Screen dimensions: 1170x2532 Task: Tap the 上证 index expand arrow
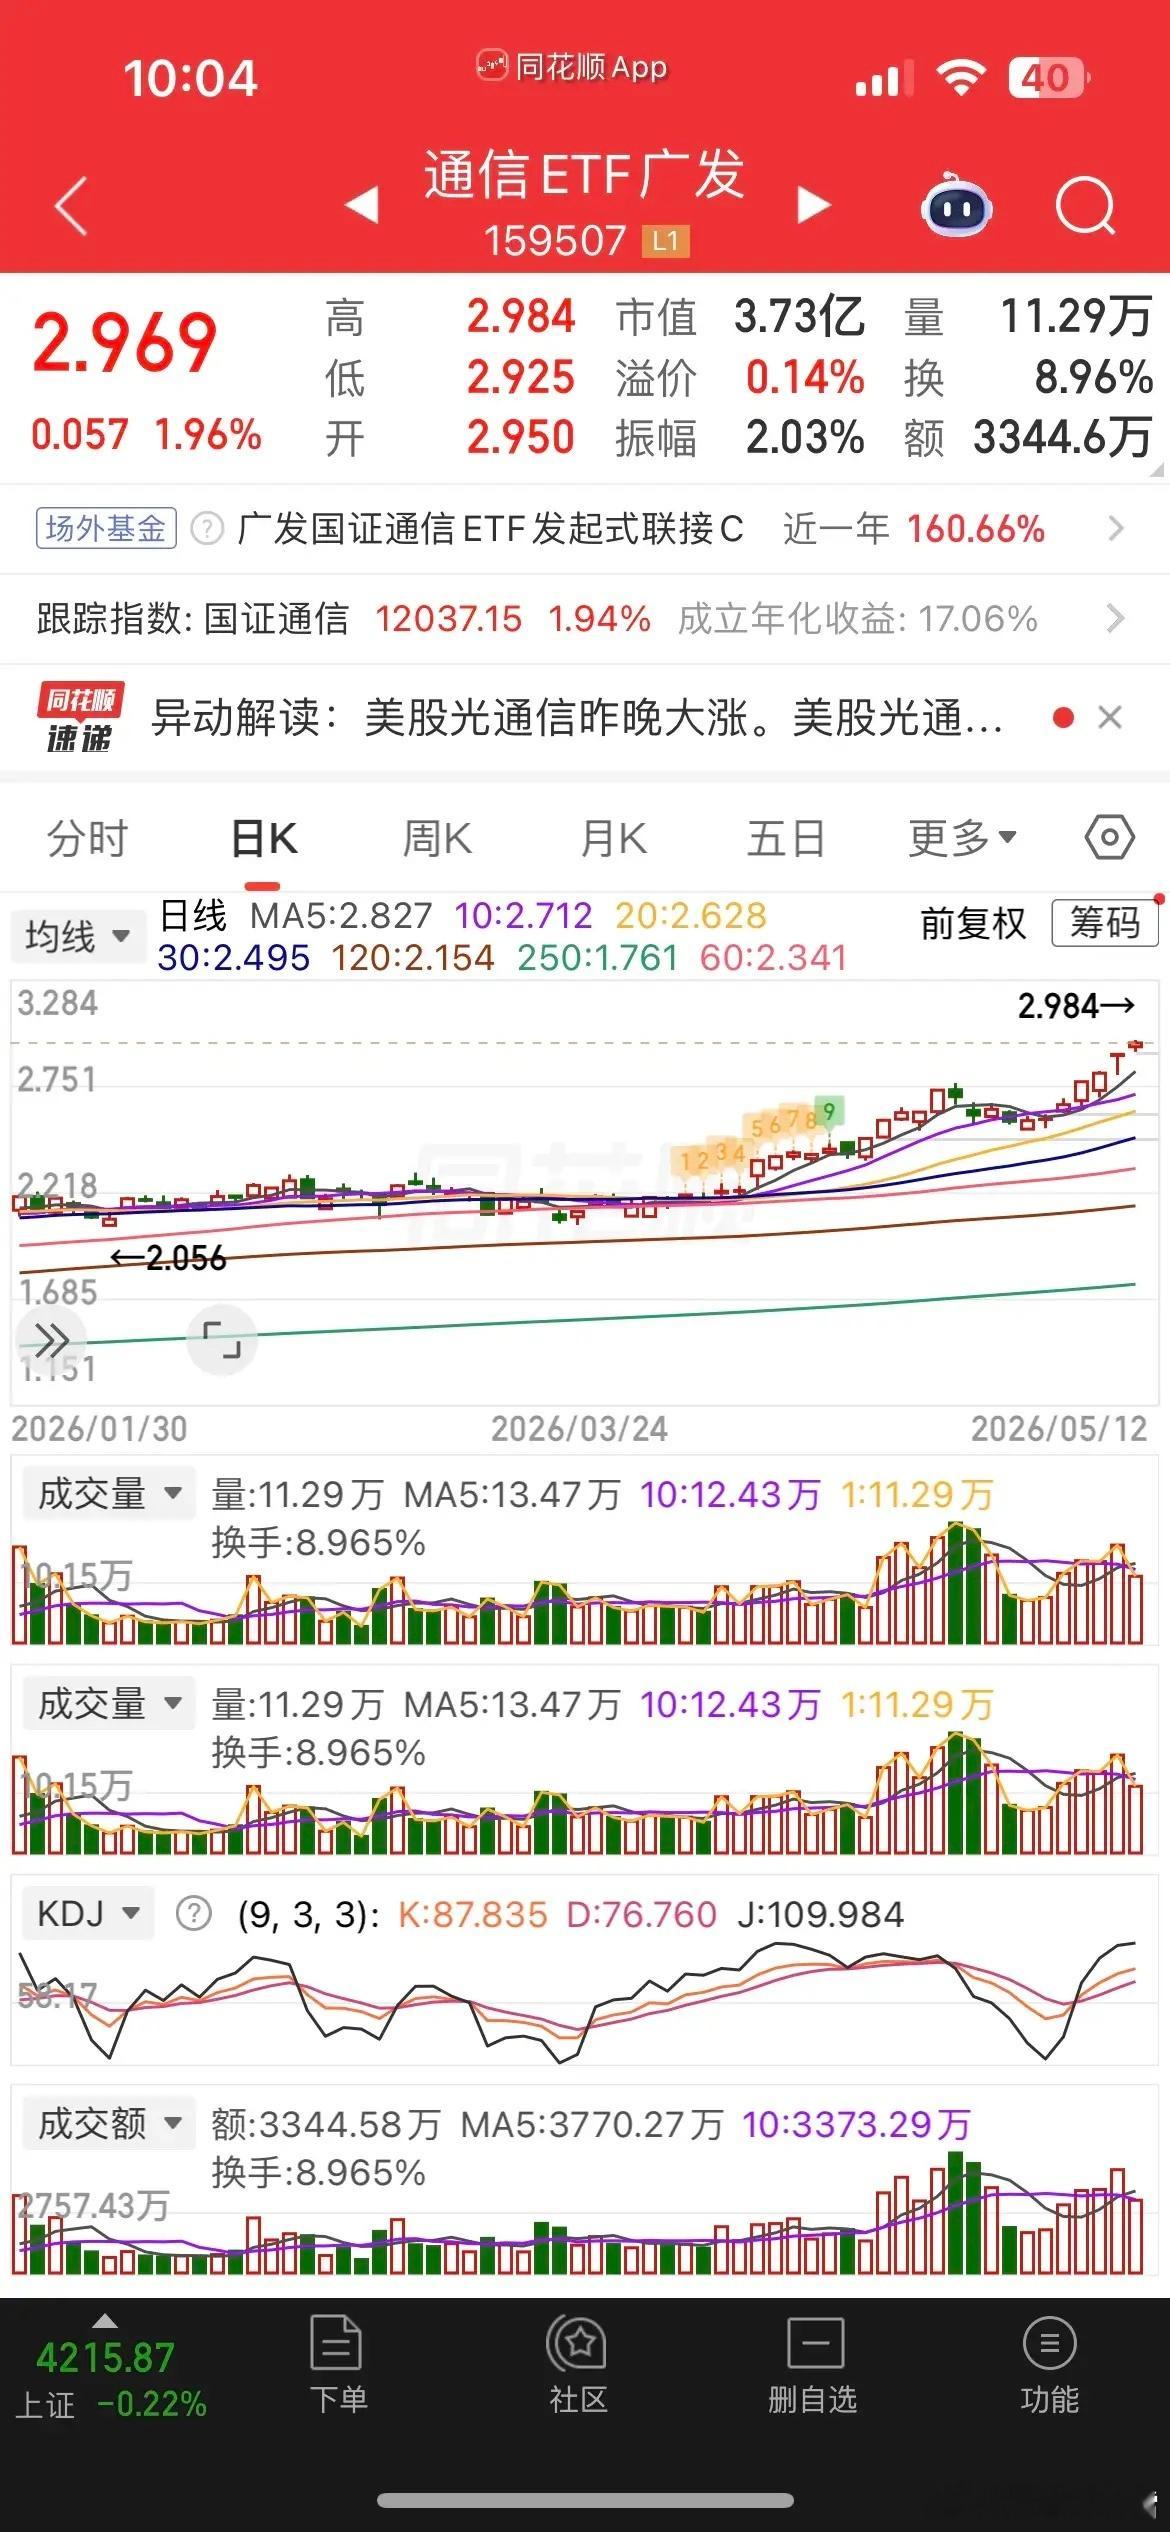point(104,2322)
